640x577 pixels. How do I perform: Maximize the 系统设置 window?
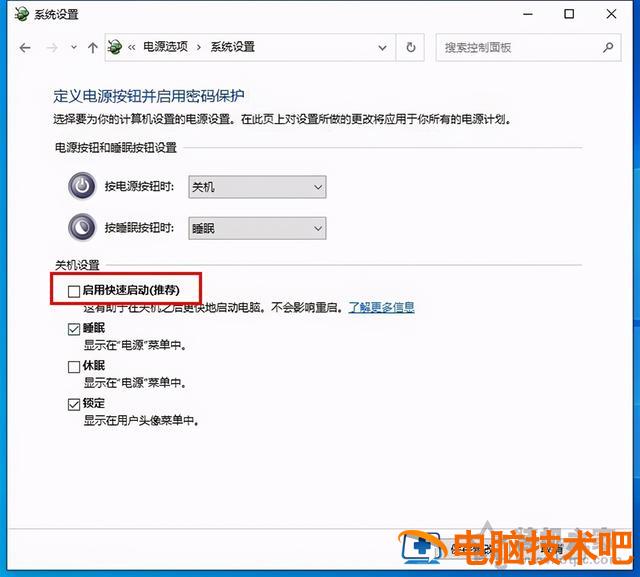(569, 14)
